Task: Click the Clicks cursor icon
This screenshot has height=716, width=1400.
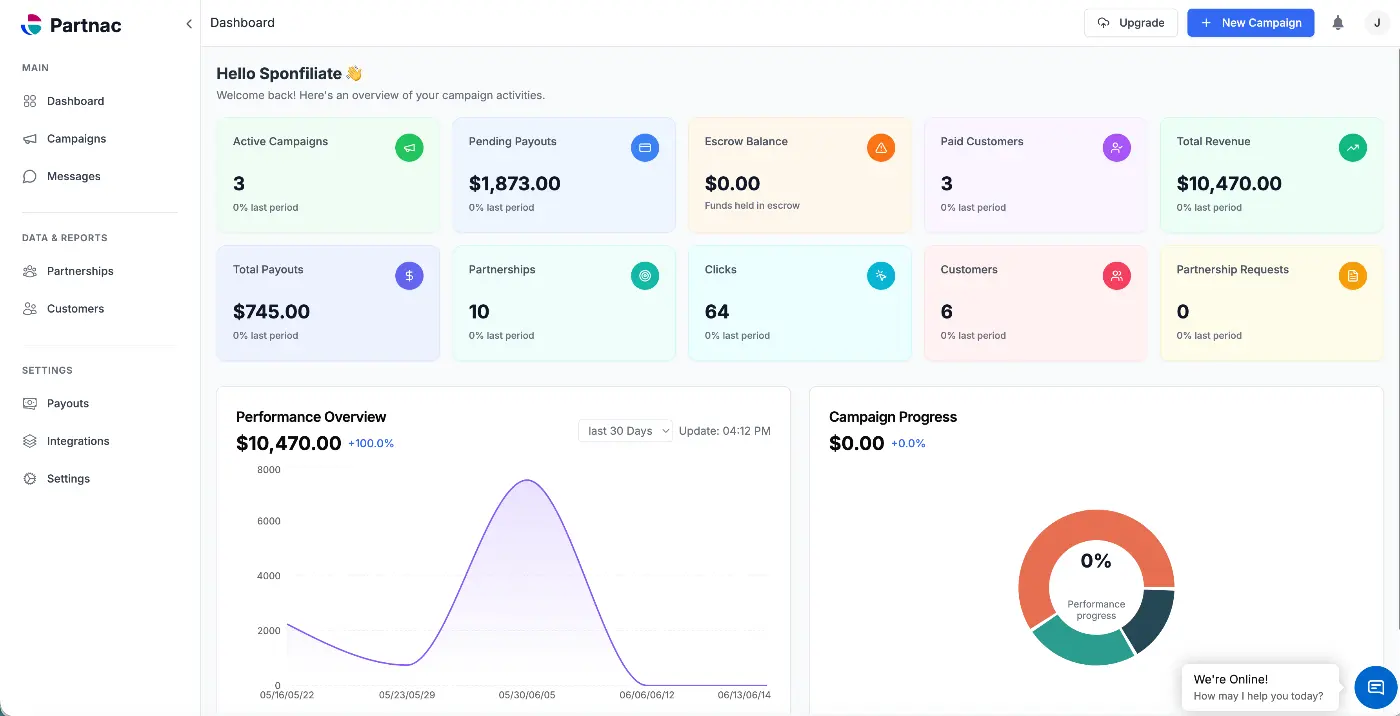Action: click(881, 276)
